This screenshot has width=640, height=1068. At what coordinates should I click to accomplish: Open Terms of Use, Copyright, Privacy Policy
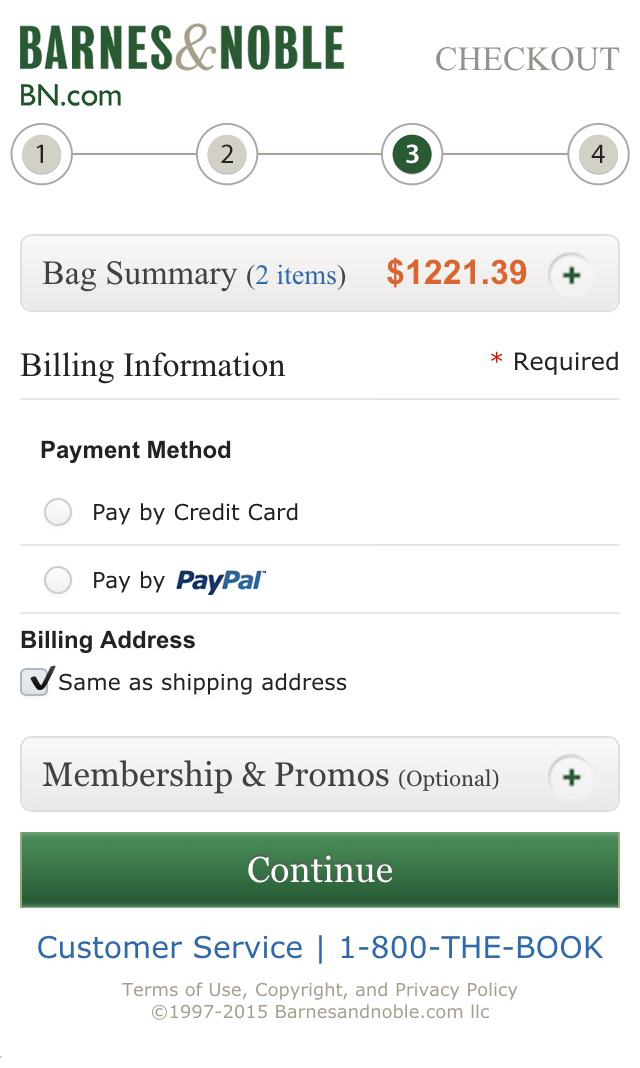(x=320, y=990)
